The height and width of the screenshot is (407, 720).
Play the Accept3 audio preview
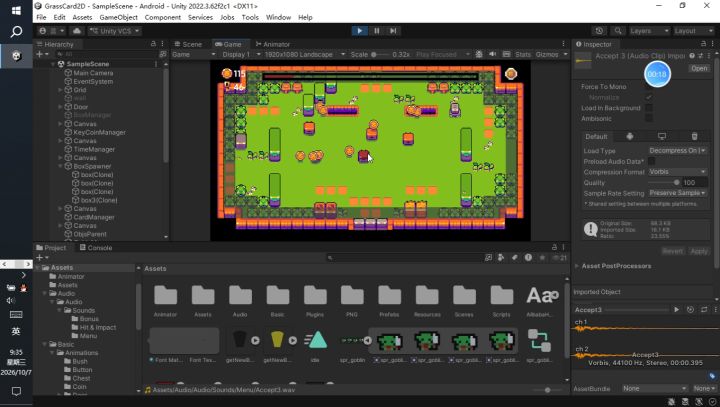click(676, 310)
